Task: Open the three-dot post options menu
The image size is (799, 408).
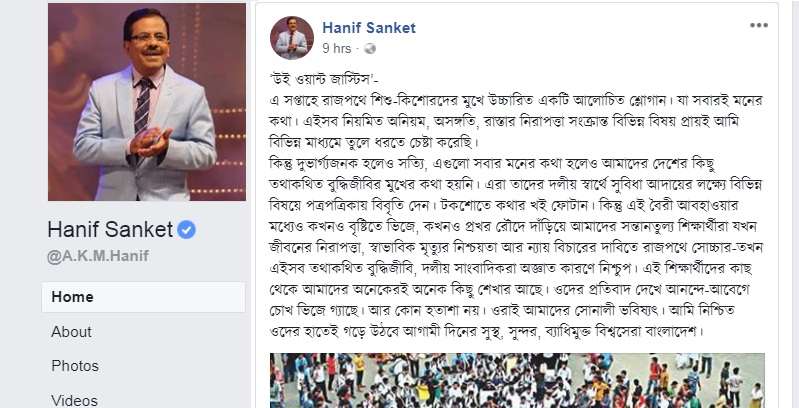Action: [x=759, y=25]
